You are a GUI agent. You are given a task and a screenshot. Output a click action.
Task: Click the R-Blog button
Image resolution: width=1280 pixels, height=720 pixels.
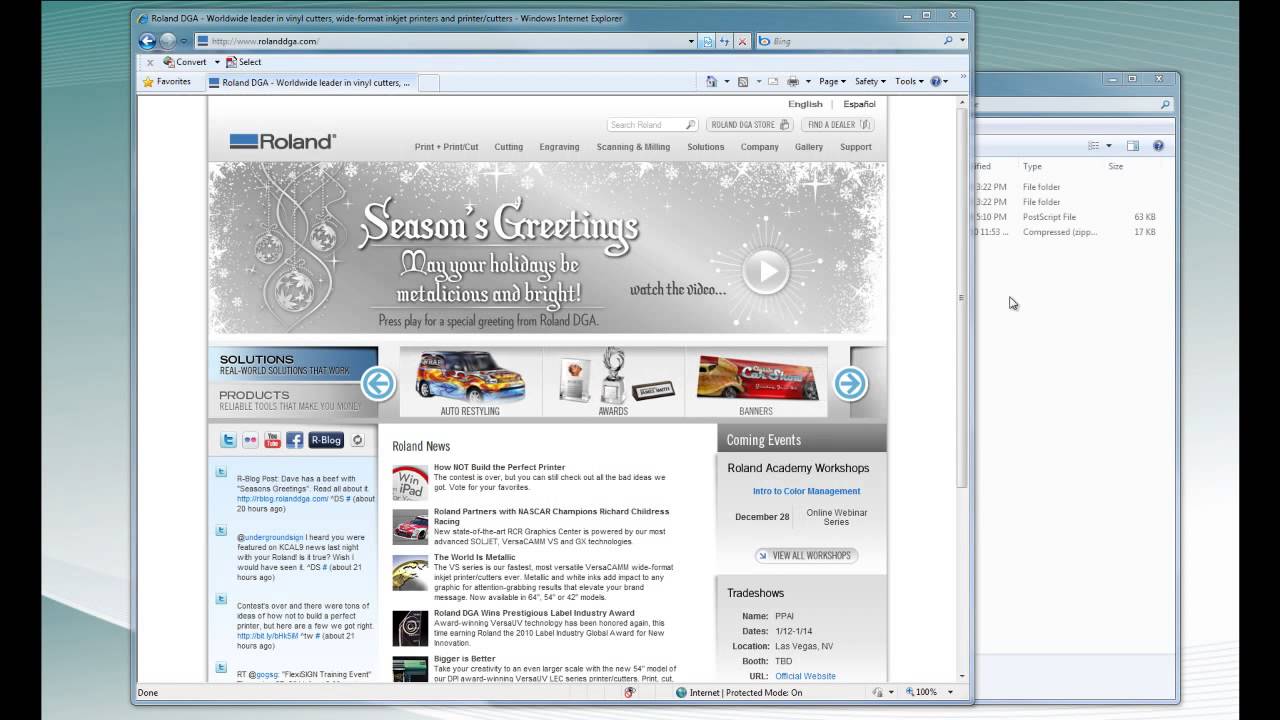(326, 440)
